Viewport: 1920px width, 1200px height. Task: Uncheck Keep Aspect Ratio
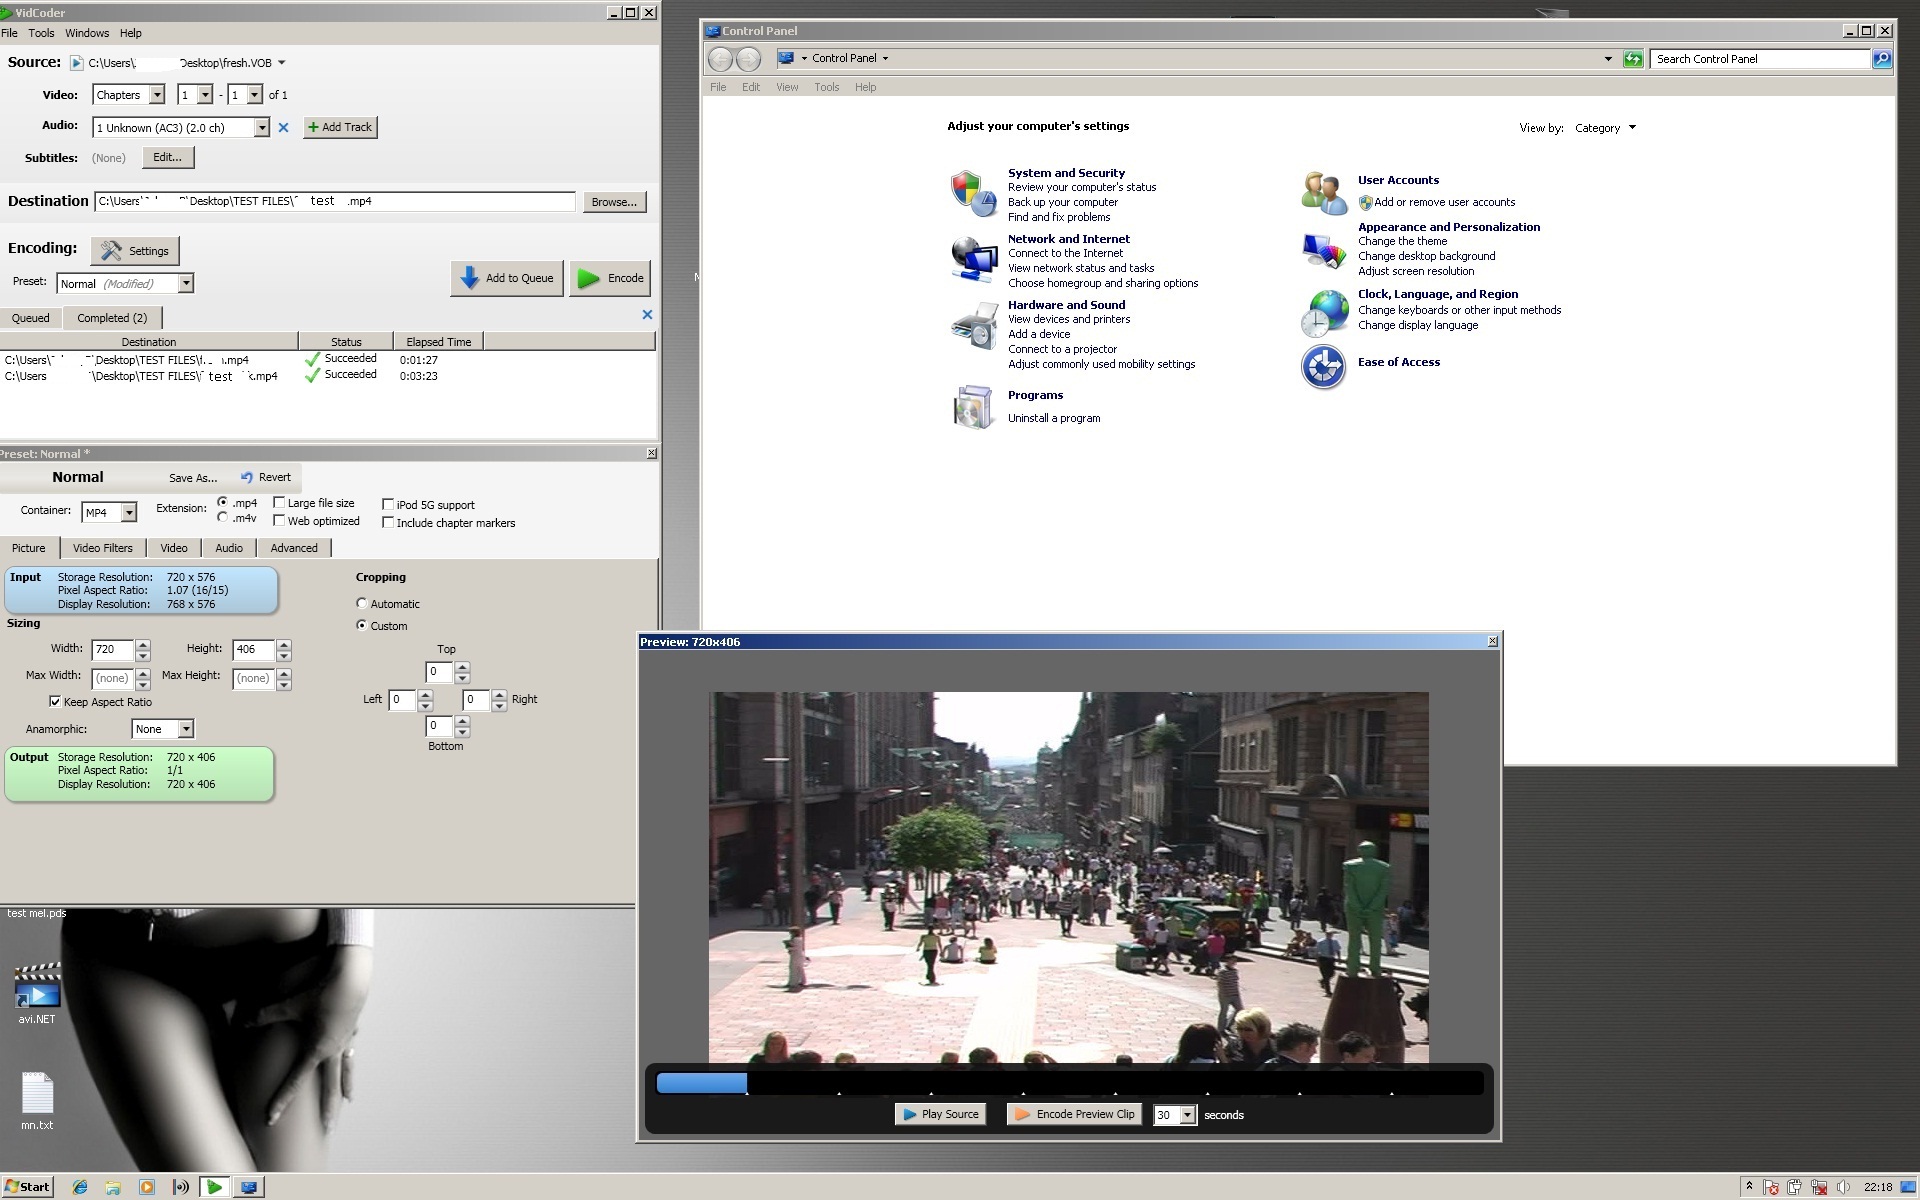click(55, 702)
